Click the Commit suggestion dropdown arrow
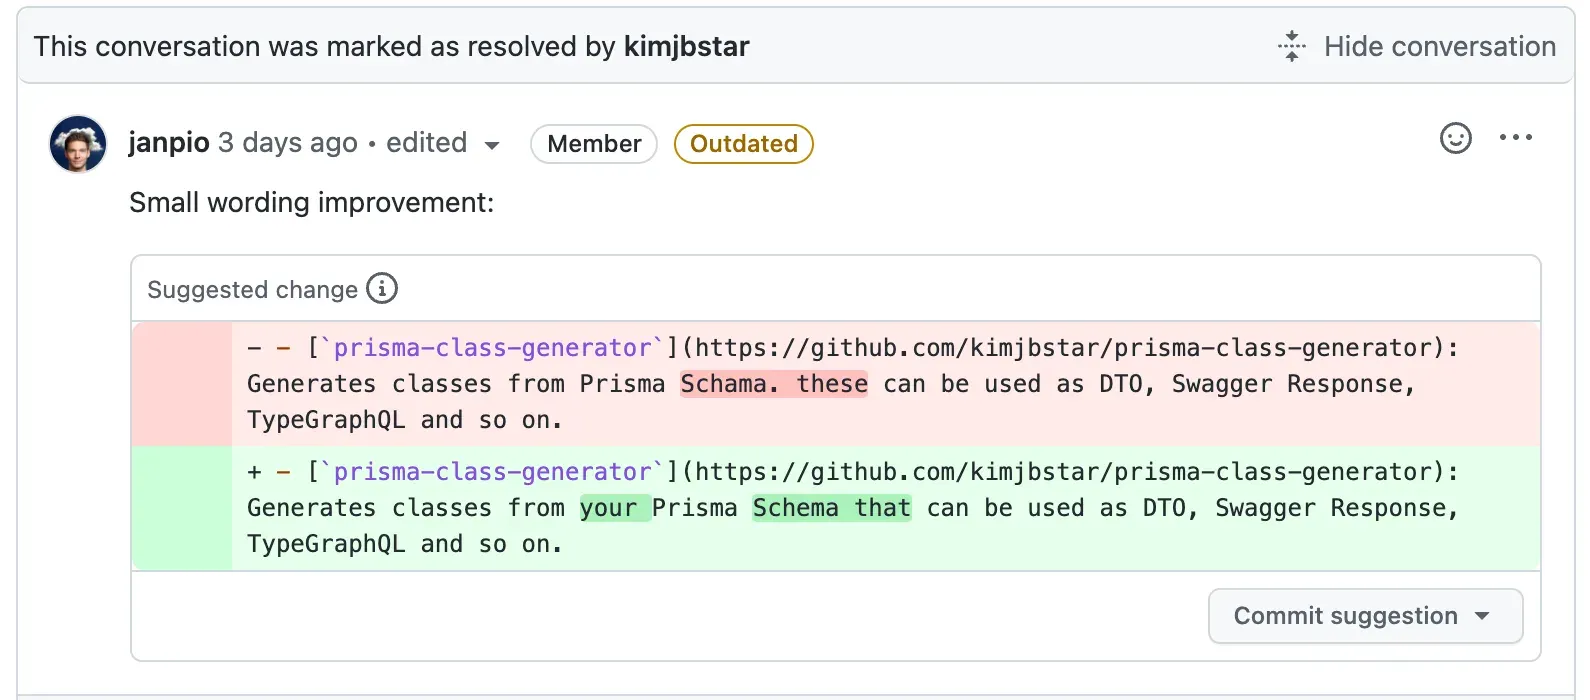 (x=1482, y=616)
